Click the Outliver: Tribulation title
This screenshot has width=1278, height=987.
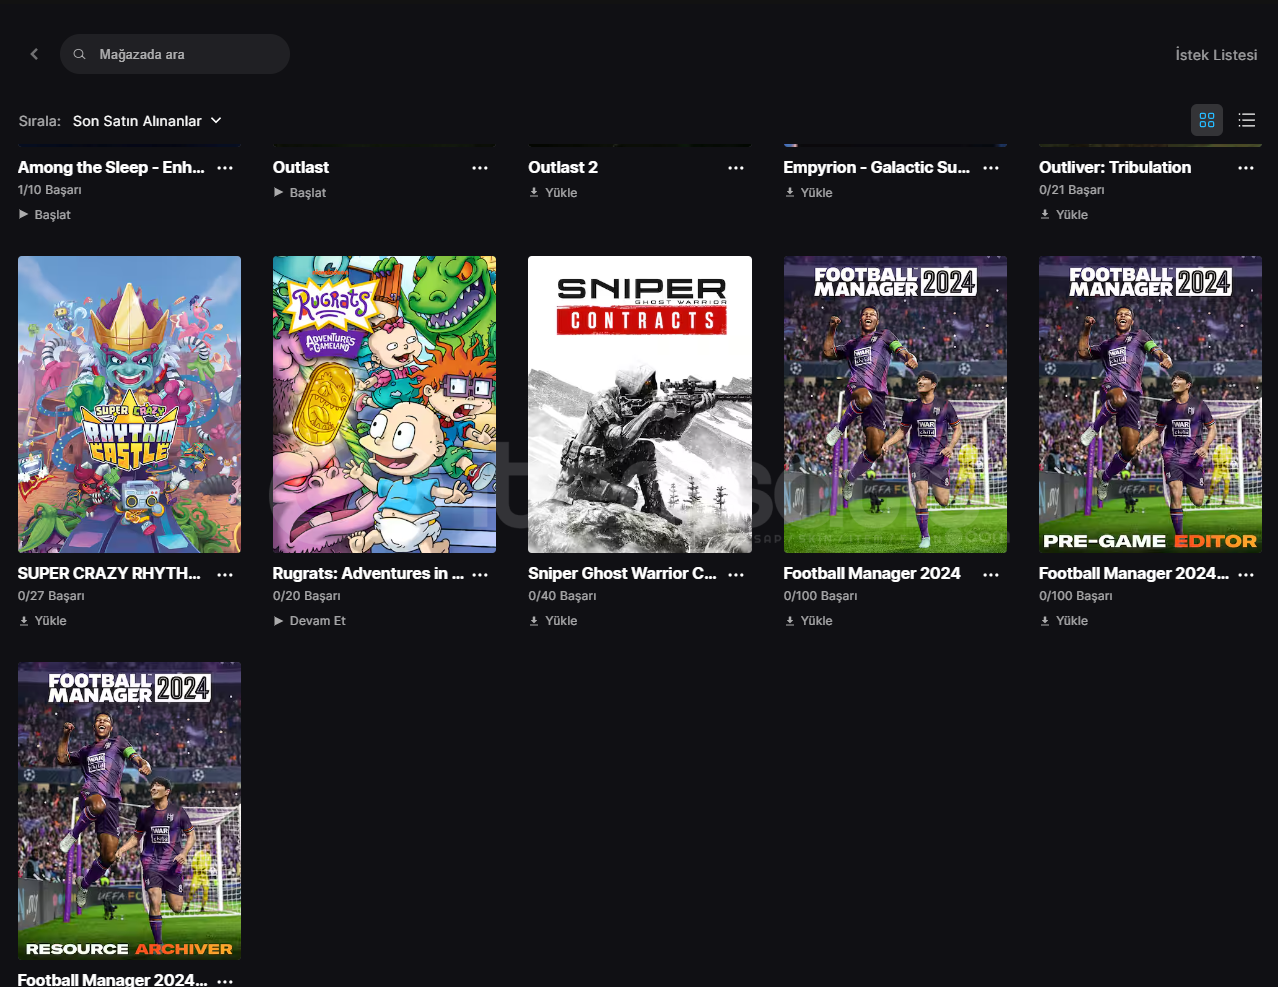click(x=1115, y=167)
